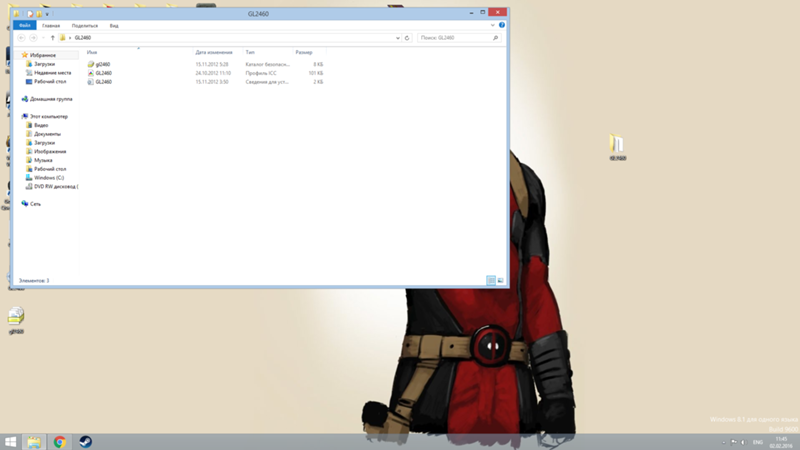Open the Музыка folder in navigation pane
Viewport: 800px width, 450px height.
43,160
